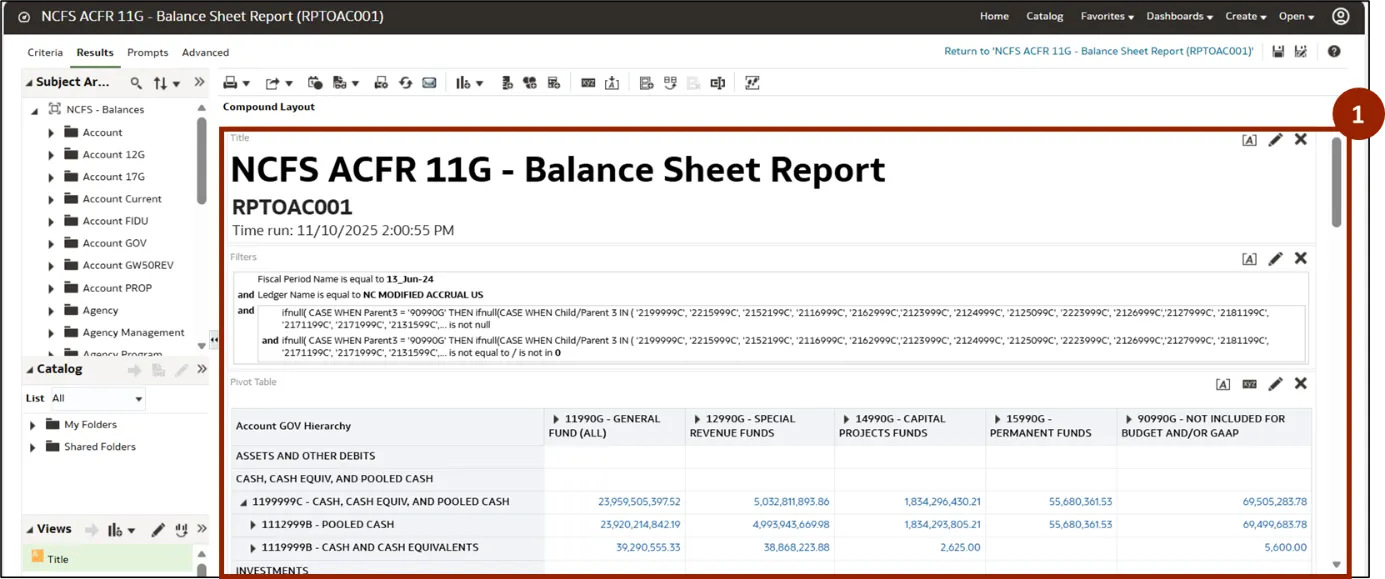The height and width of the screenshot is (579, 1385).
Task: Click the Return to Balance Sheet Report link
Action: [1098, 51]
